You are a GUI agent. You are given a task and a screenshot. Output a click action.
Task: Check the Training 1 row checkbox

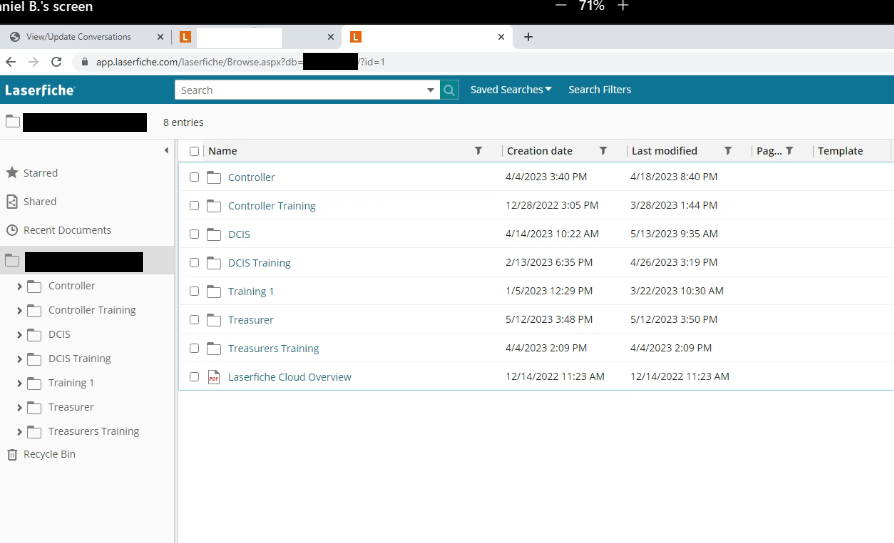[x=194, y=291]
